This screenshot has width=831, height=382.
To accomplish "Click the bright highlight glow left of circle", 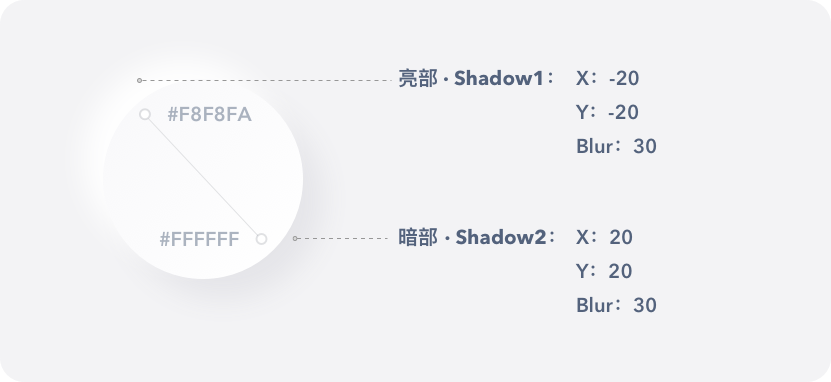I will [x=85, y=159].
